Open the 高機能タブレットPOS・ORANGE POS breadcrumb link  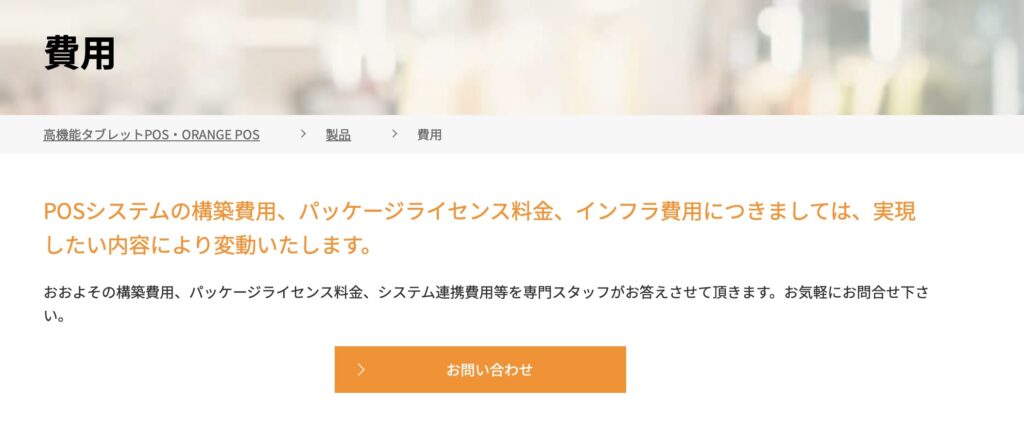[152, 135]
